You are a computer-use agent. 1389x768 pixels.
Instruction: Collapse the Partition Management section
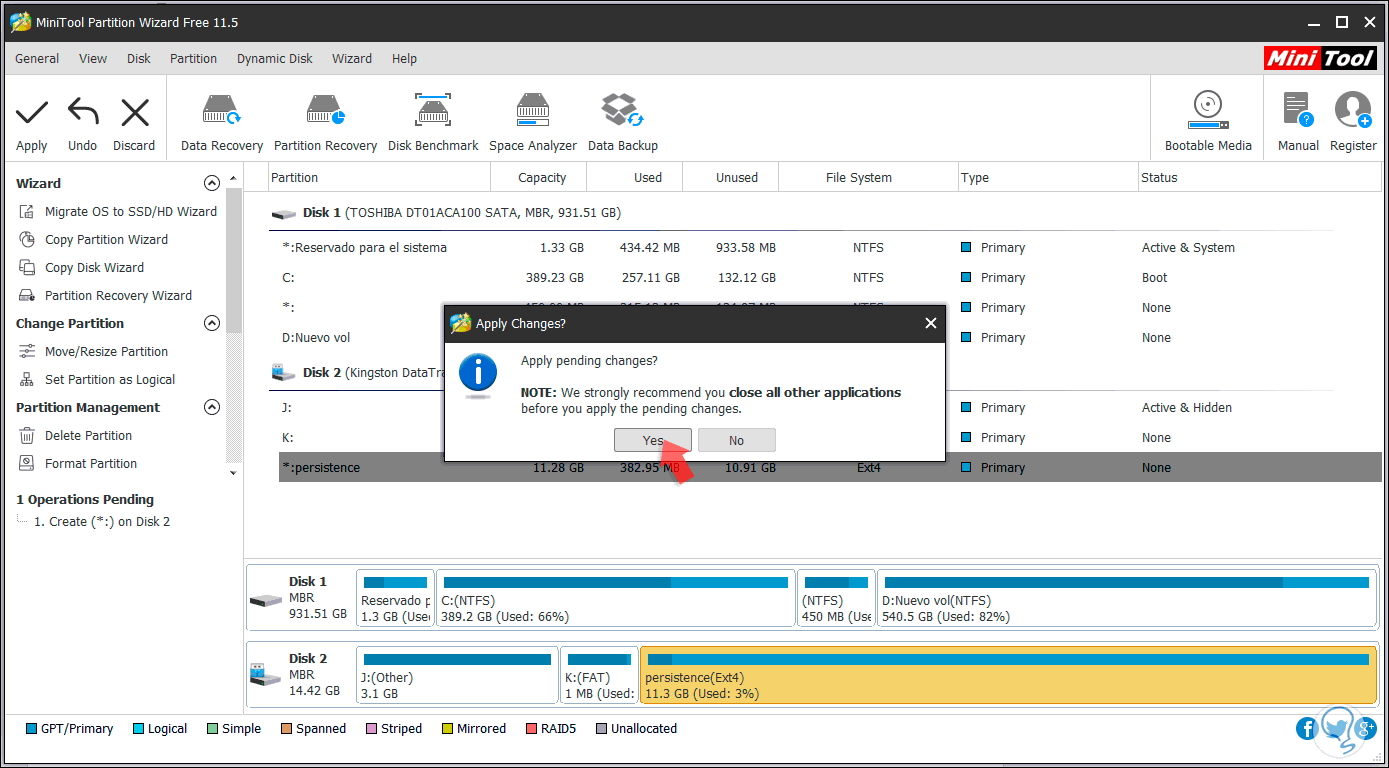[211, 408]
